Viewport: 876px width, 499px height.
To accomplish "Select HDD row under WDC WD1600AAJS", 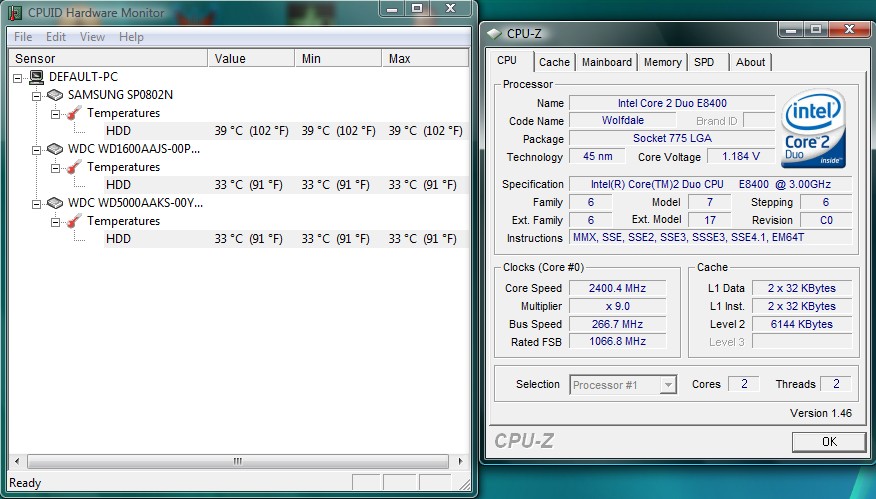I will (x=285, y=185).
